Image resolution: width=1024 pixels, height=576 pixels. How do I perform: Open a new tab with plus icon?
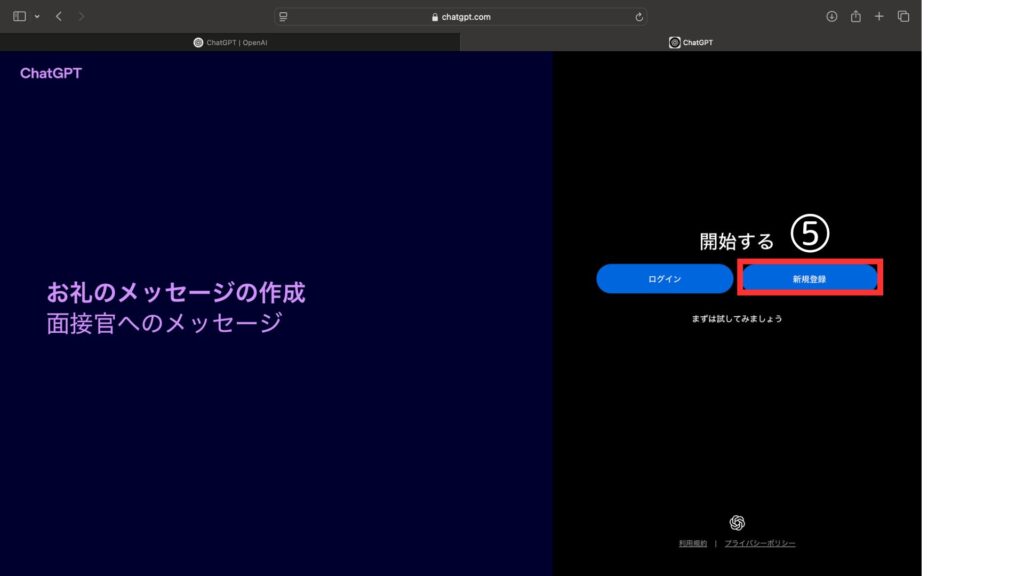879,16
